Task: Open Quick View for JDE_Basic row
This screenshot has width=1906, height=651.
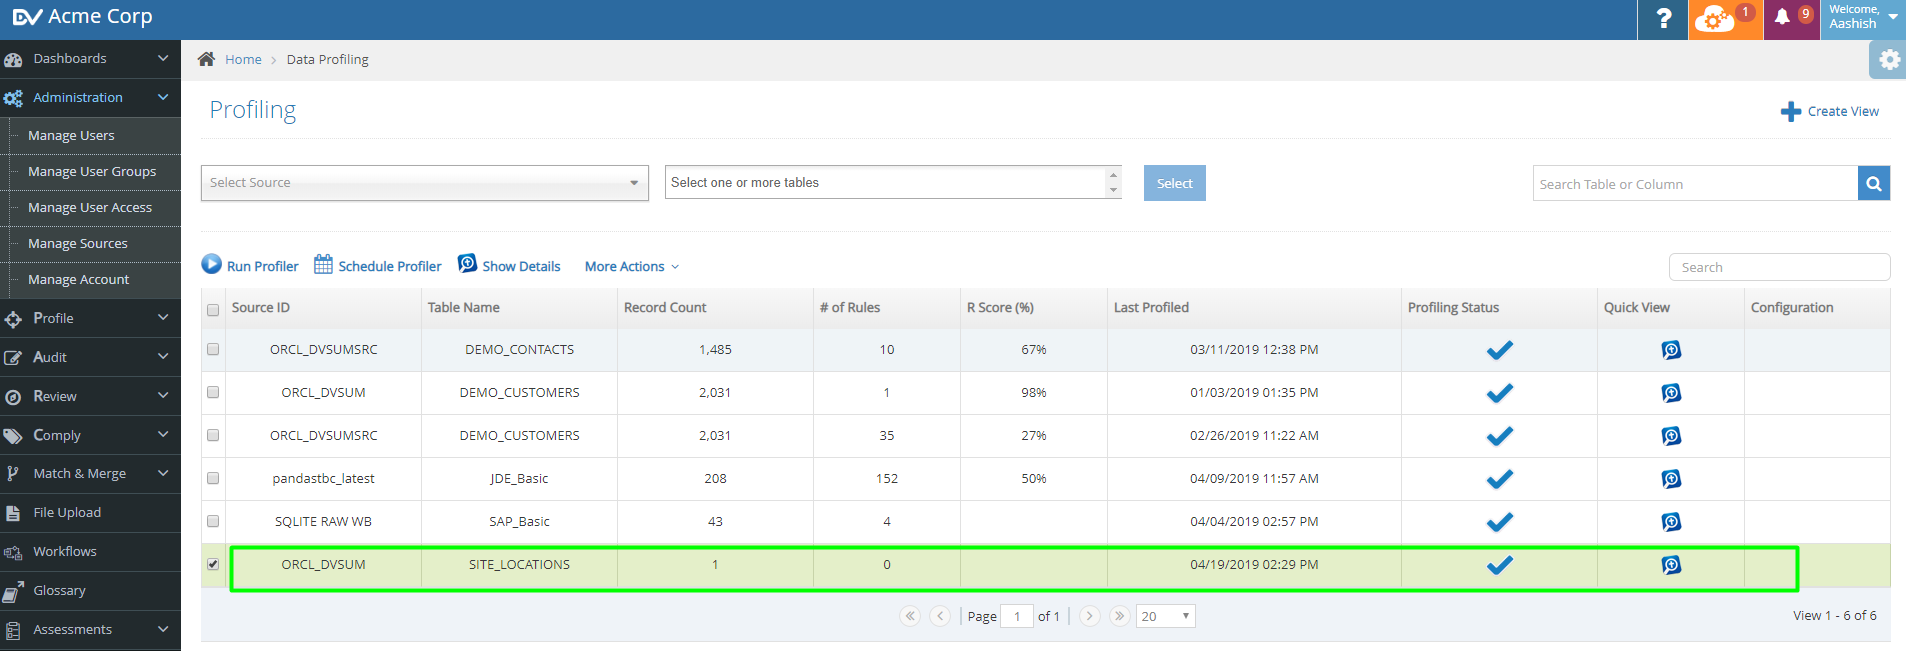Action: point(1671,479)
